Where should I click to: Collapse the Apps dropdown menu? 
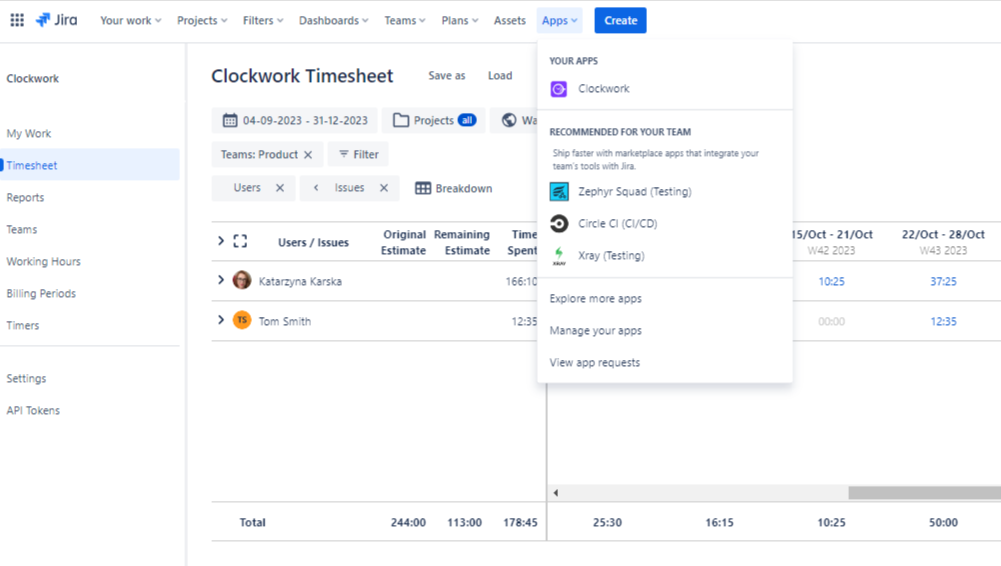pyautogui.click(x=559, y=20)
